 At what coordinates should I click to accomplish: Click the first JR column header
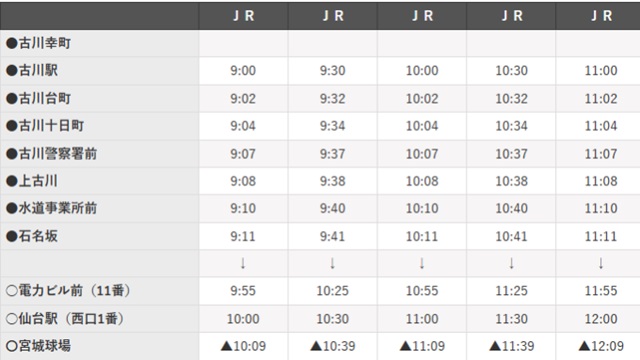point(244,16)
